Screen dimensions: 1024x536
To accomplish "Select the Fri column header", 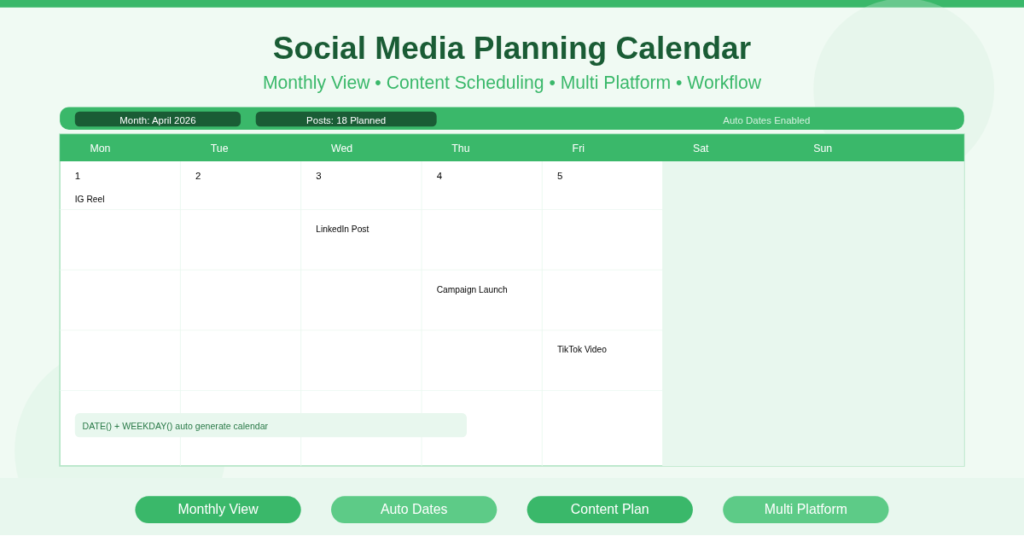I will click(x=578, y=148).
